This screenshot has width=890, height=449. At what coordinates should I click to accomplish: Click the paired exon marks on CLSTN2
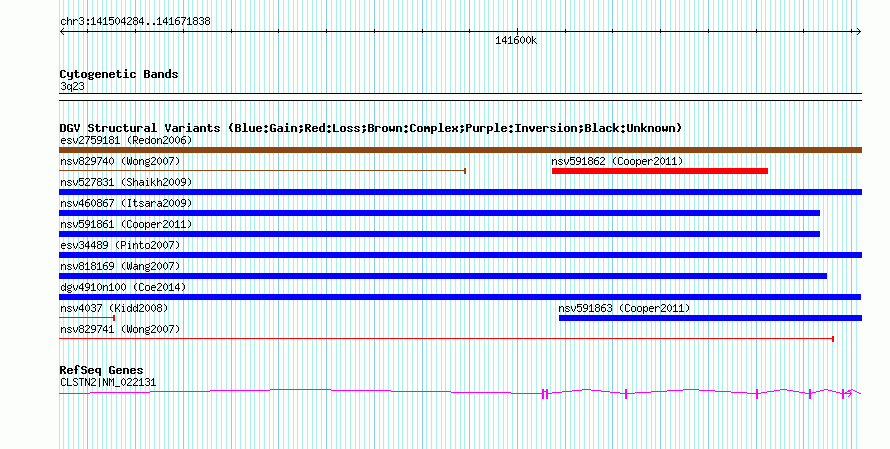point(545,394)
